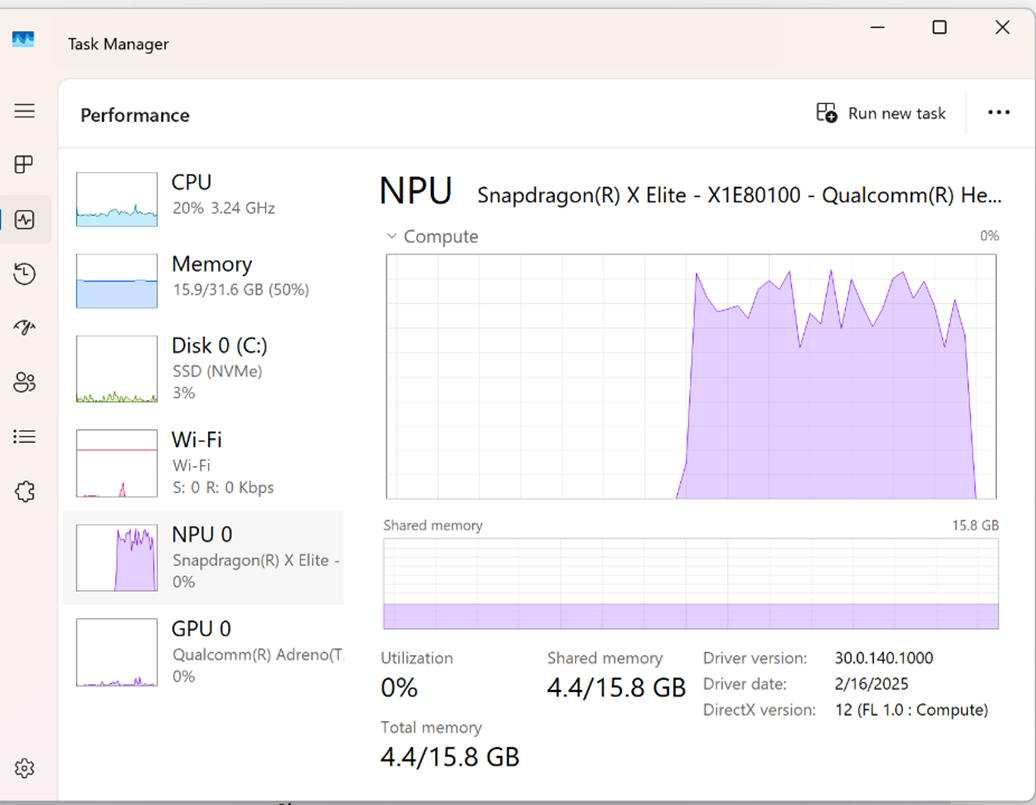Select GPU 0 Qualcomm Adreno entry
The image size is (1036, 805).
coord(205,652)
